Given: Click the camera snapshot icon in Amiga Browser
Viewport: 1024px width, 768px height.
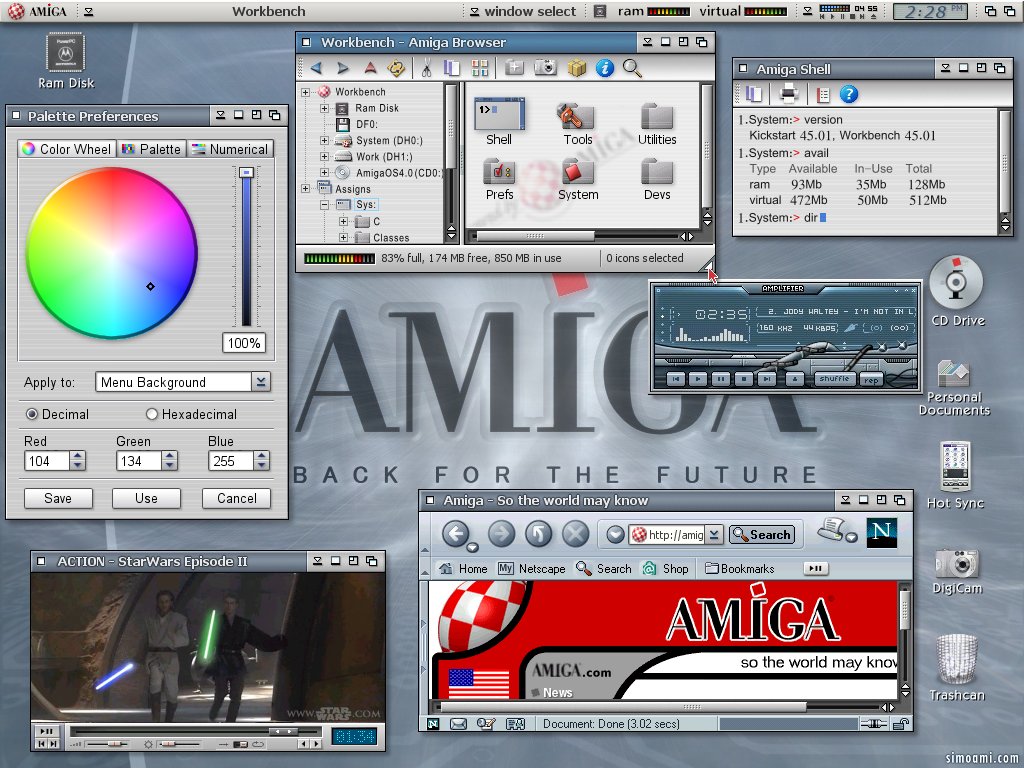Looking at the screenshot, I should (x=545, y=67).
